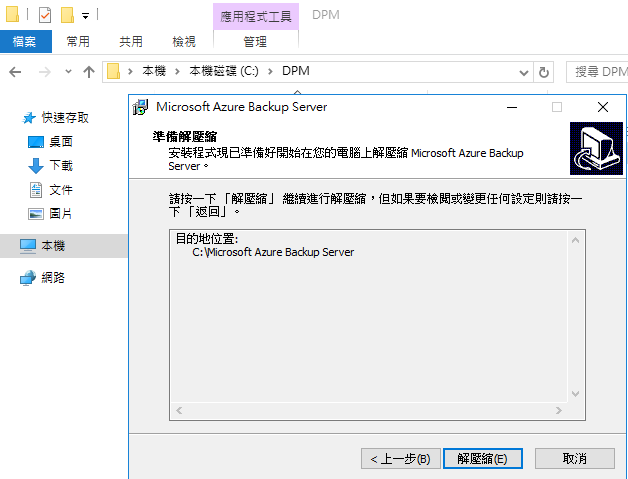
Task: Expand the chevron after 本機磁碟 (C:)
Action: point(270,71)
